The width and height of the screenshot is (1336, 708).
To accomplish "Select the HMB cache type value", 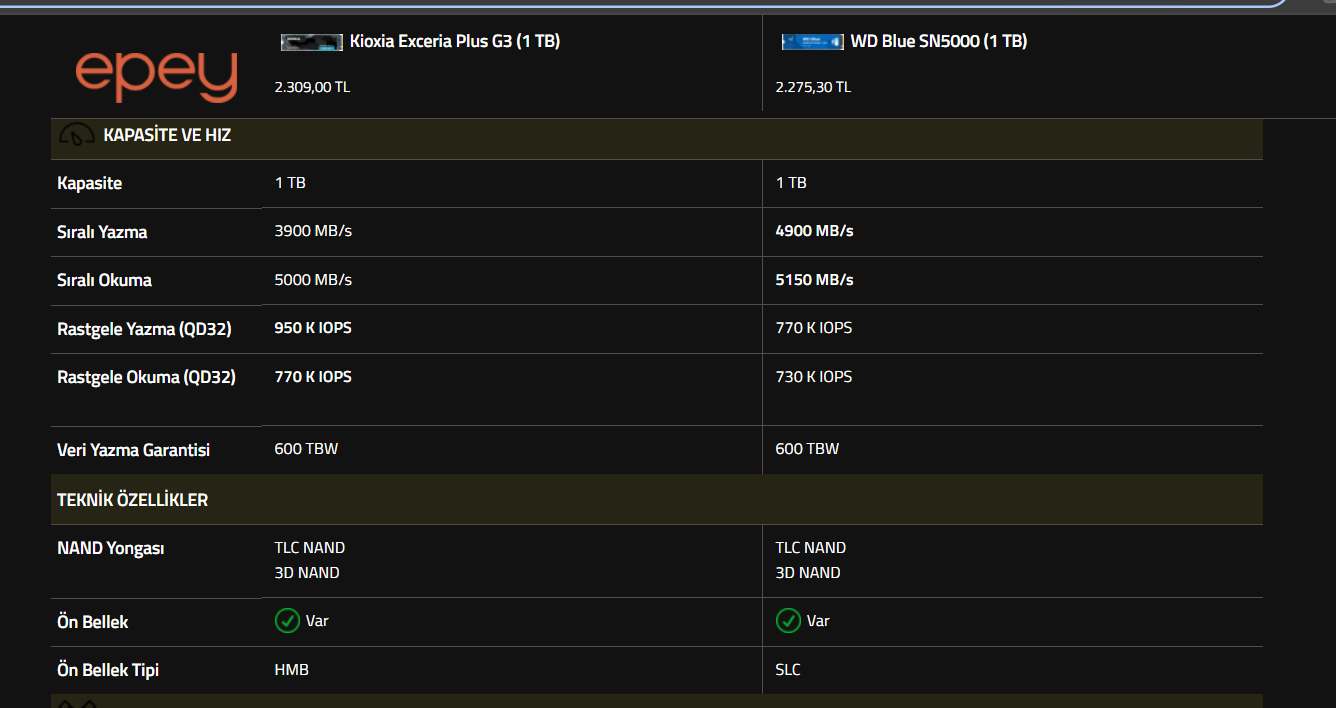I will click(292, 670).
